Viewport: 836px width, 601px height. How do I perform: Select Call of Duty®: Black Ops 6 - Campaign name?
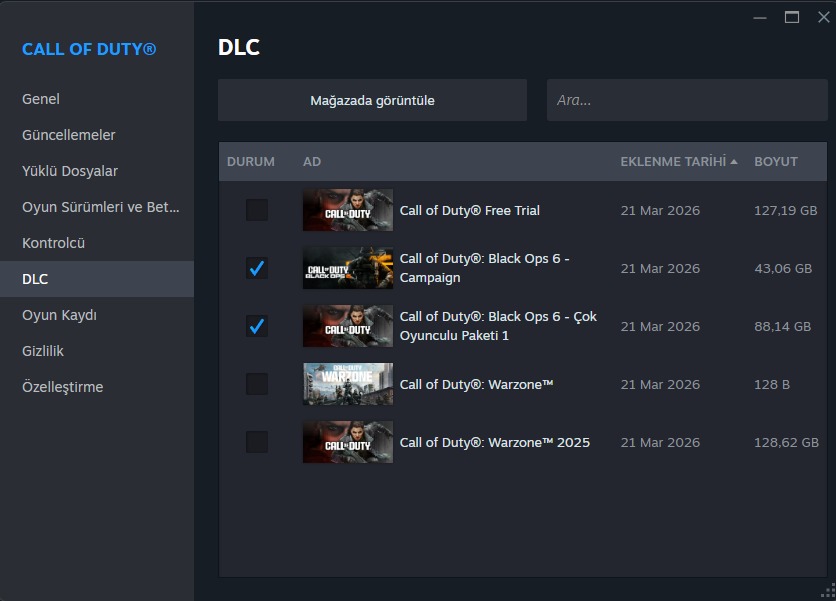point(485,268)
